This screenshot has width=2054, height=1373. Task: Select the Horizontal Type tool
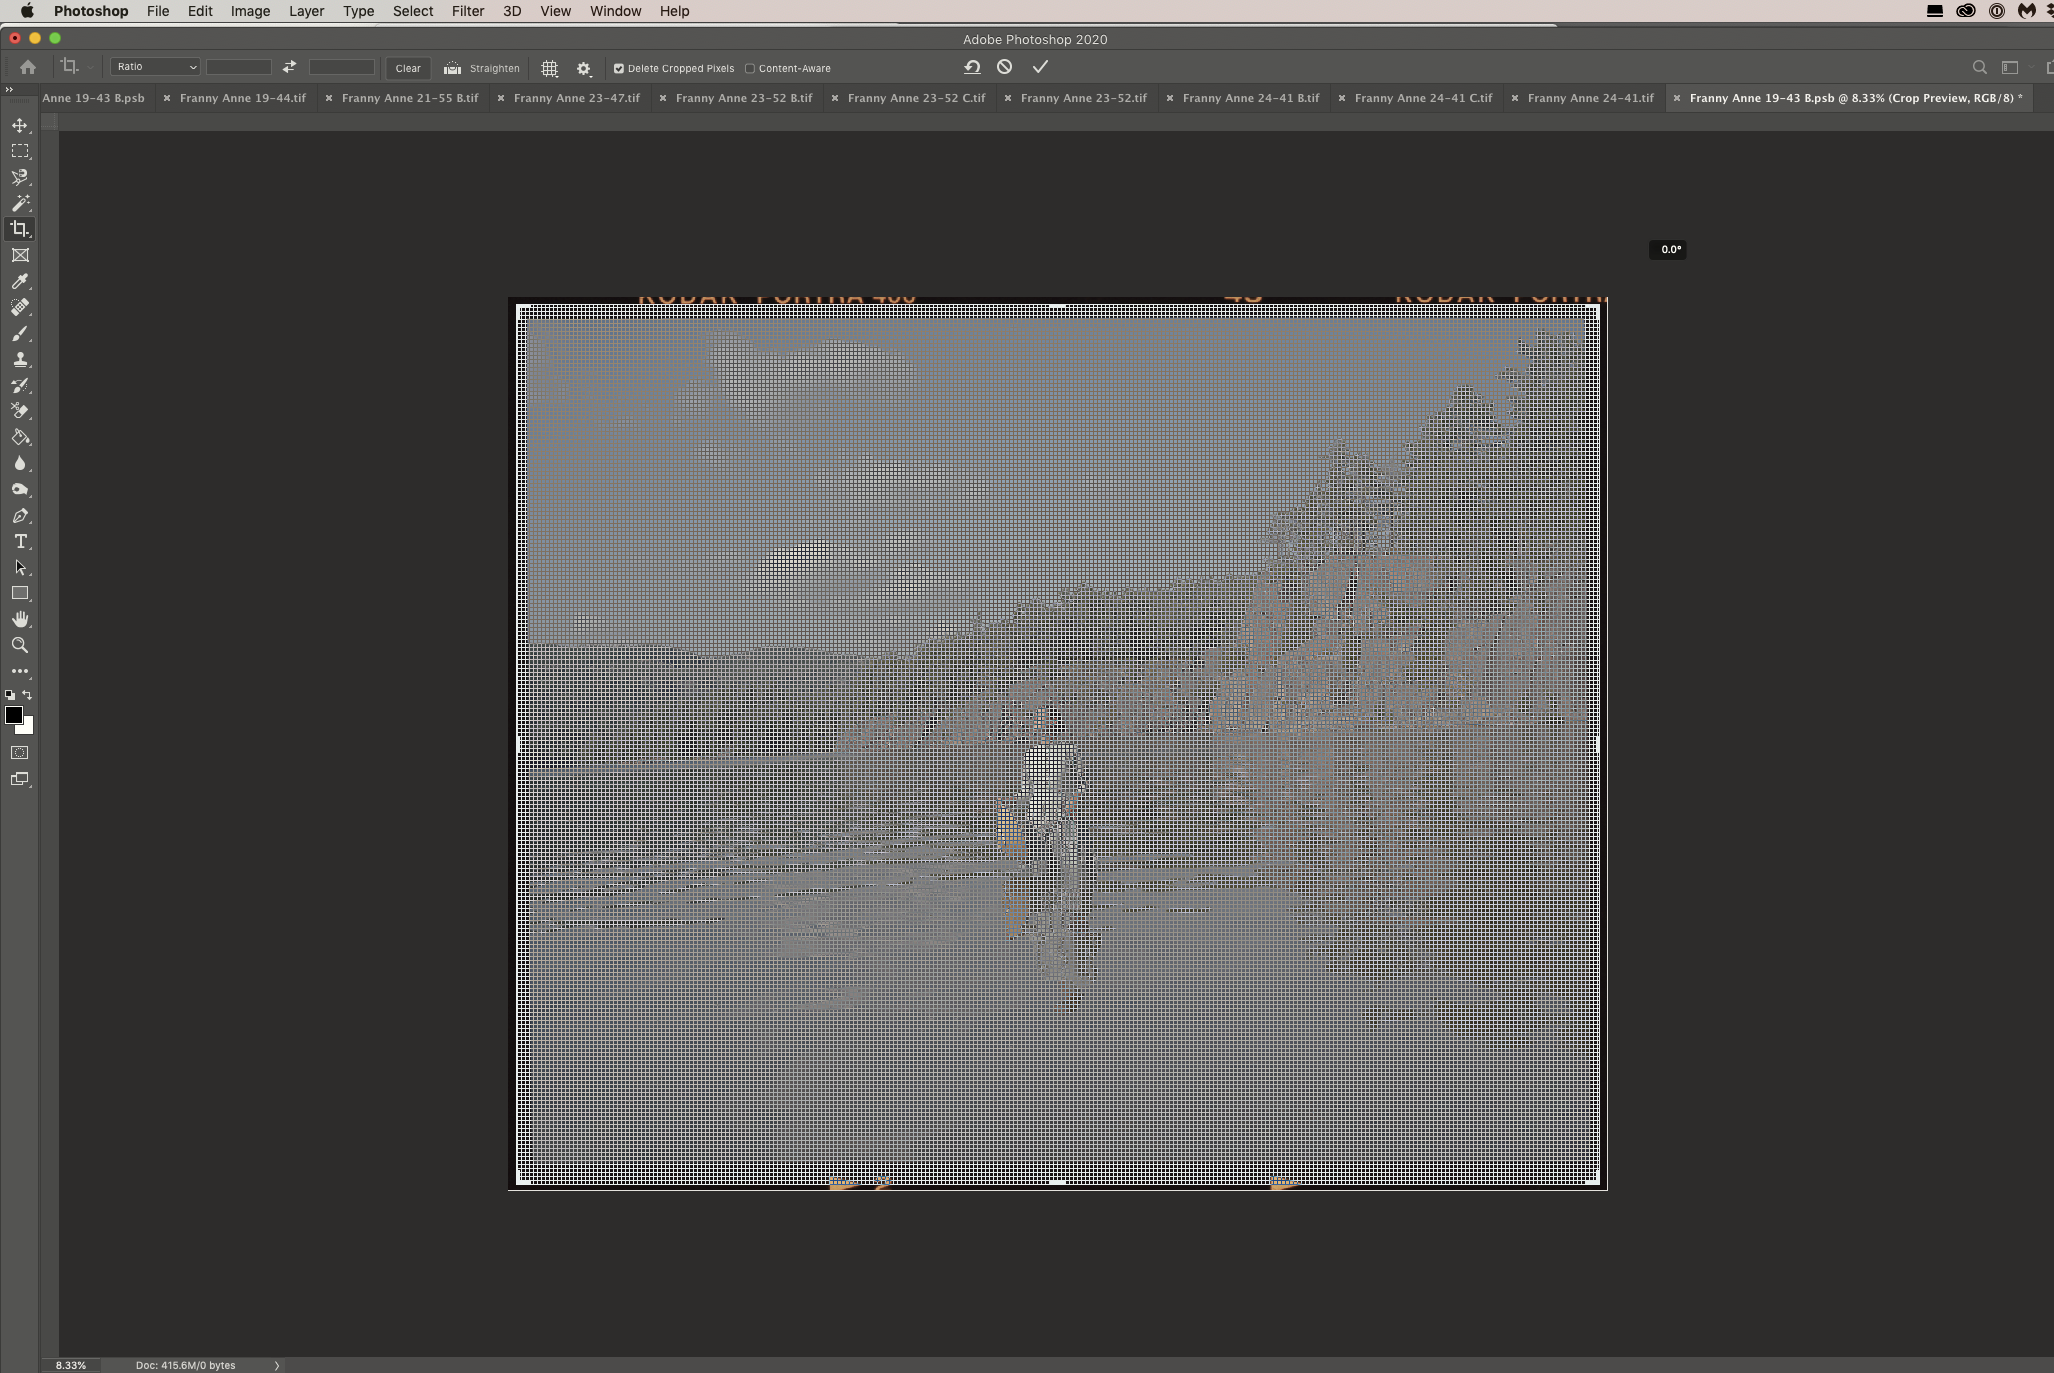[20, 541]
